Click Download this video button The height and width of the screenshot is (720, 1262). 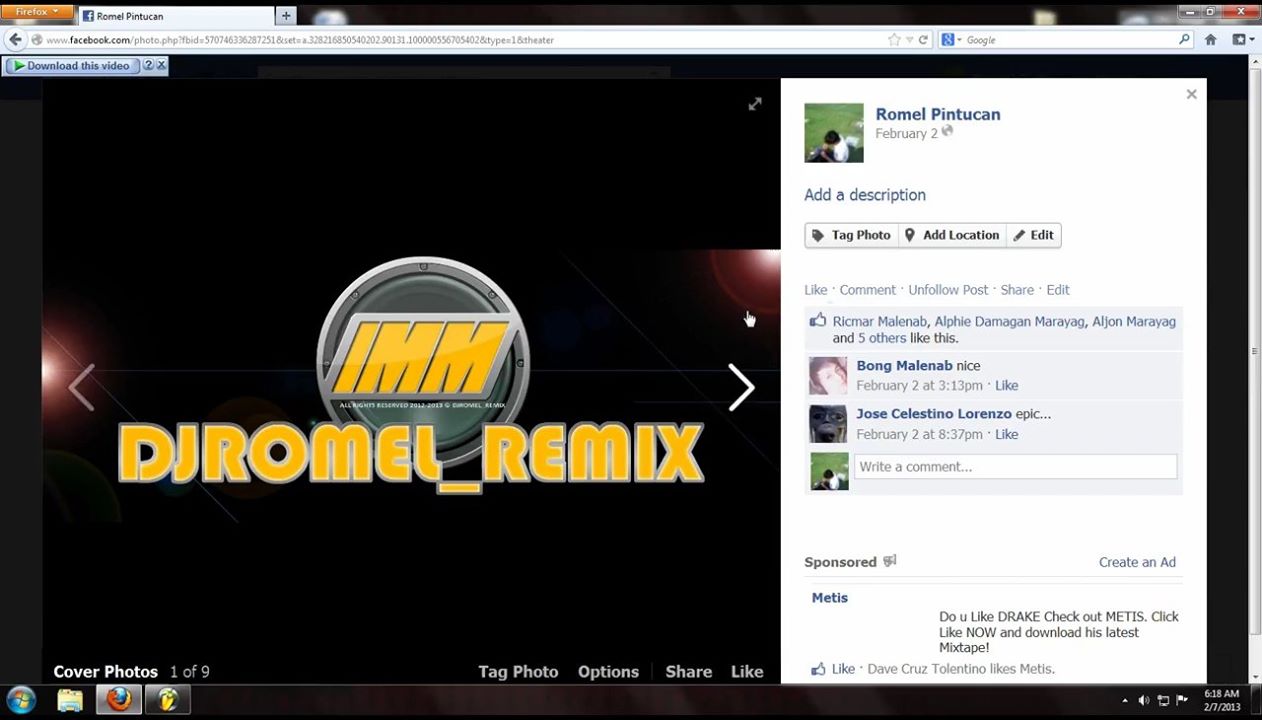tap(71, 65)
